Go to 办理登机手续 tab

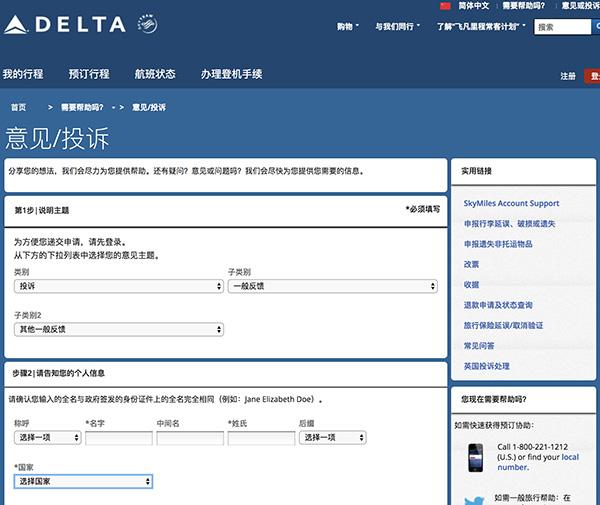coord(230,74)
